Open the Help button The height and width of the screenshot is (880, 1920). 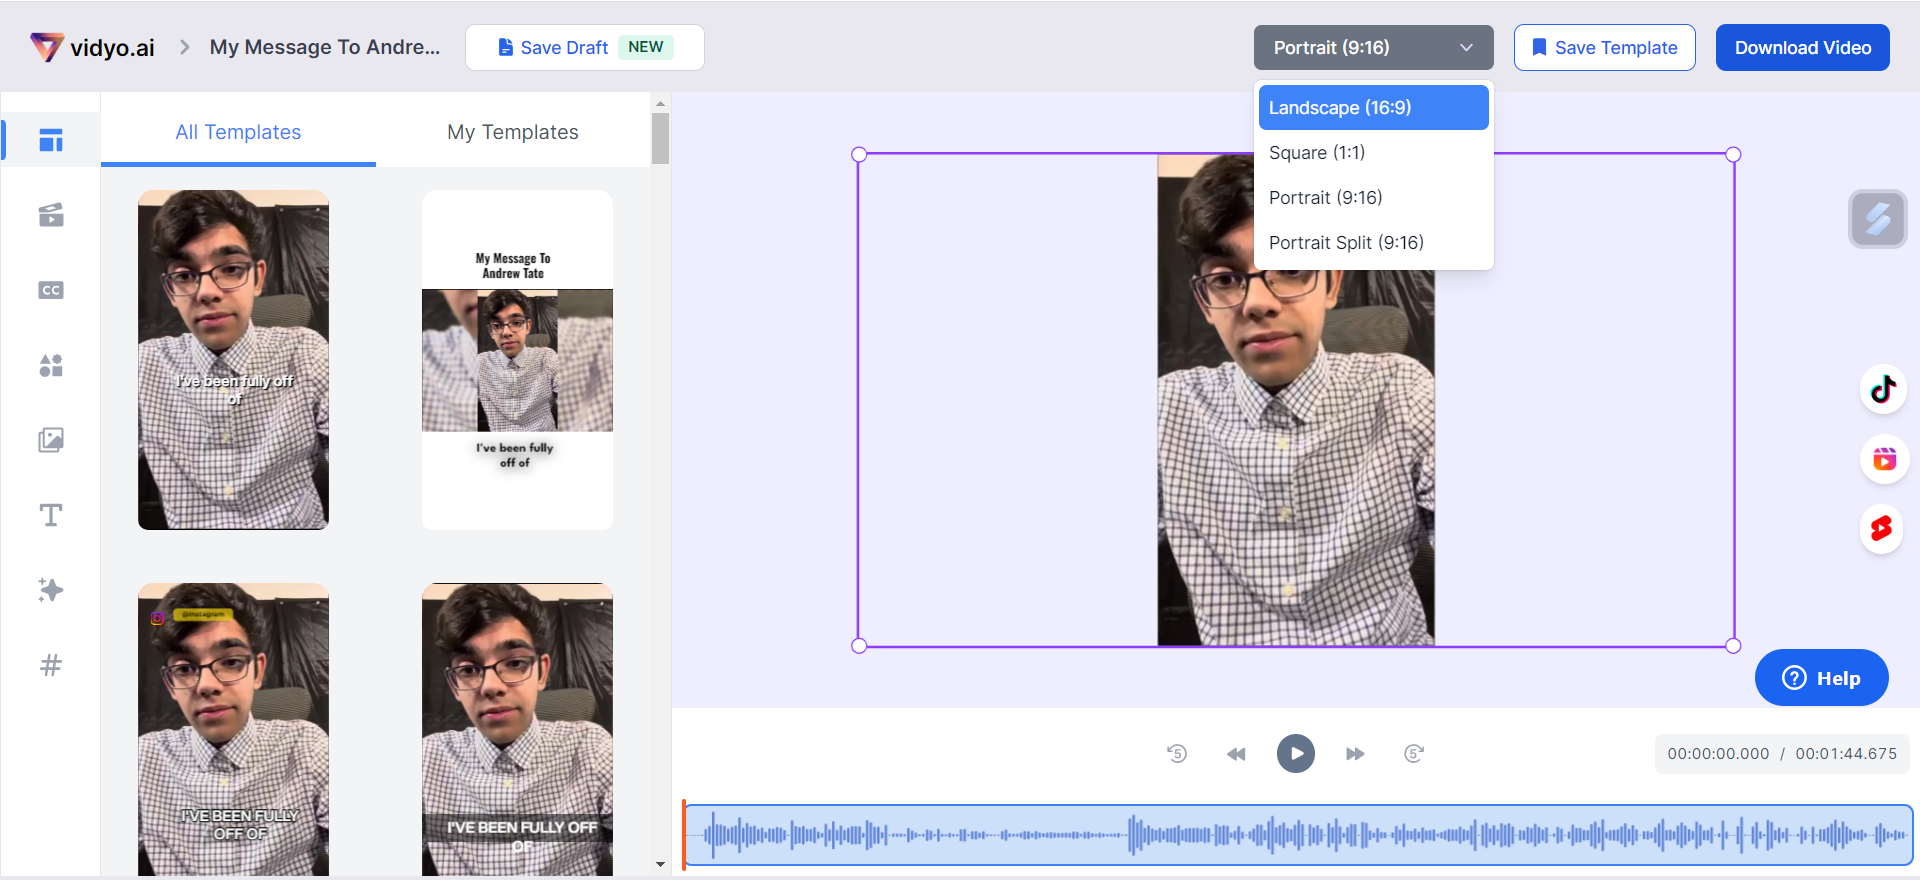[x=1822, y=678]
